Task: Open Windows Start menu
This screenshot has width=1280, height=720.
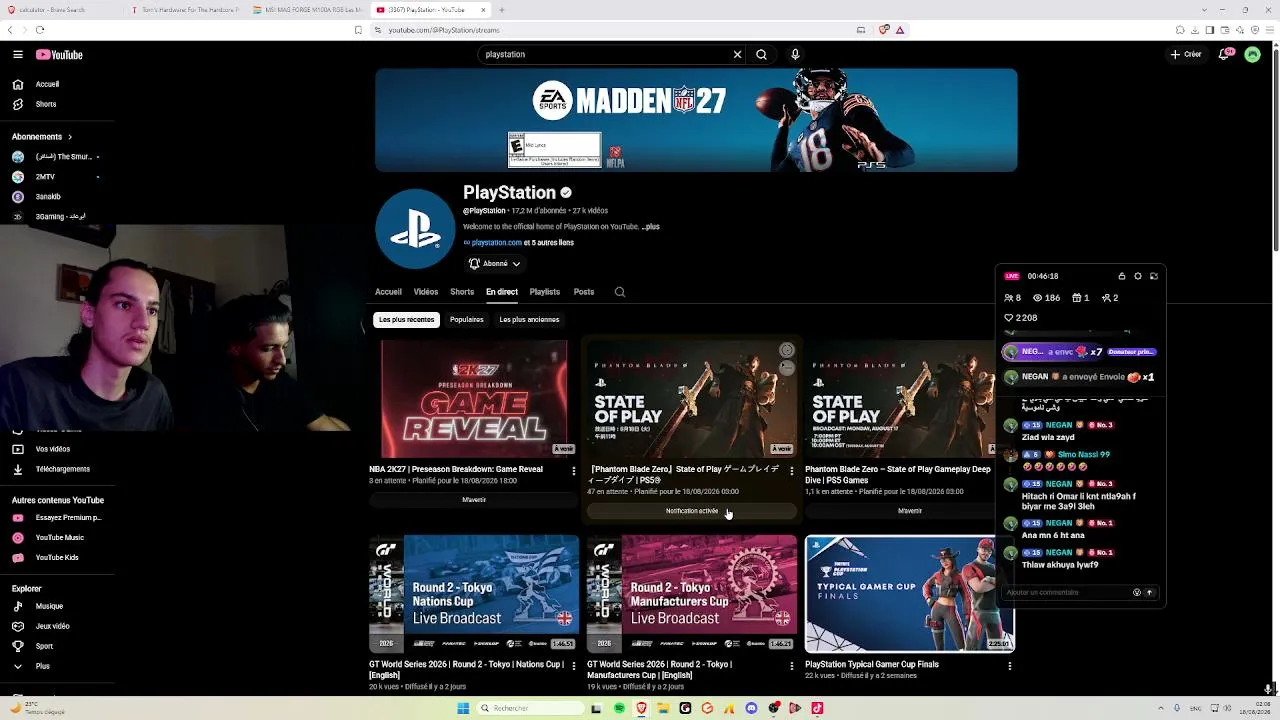Action: pyautogui.click(x=463, y=708)
